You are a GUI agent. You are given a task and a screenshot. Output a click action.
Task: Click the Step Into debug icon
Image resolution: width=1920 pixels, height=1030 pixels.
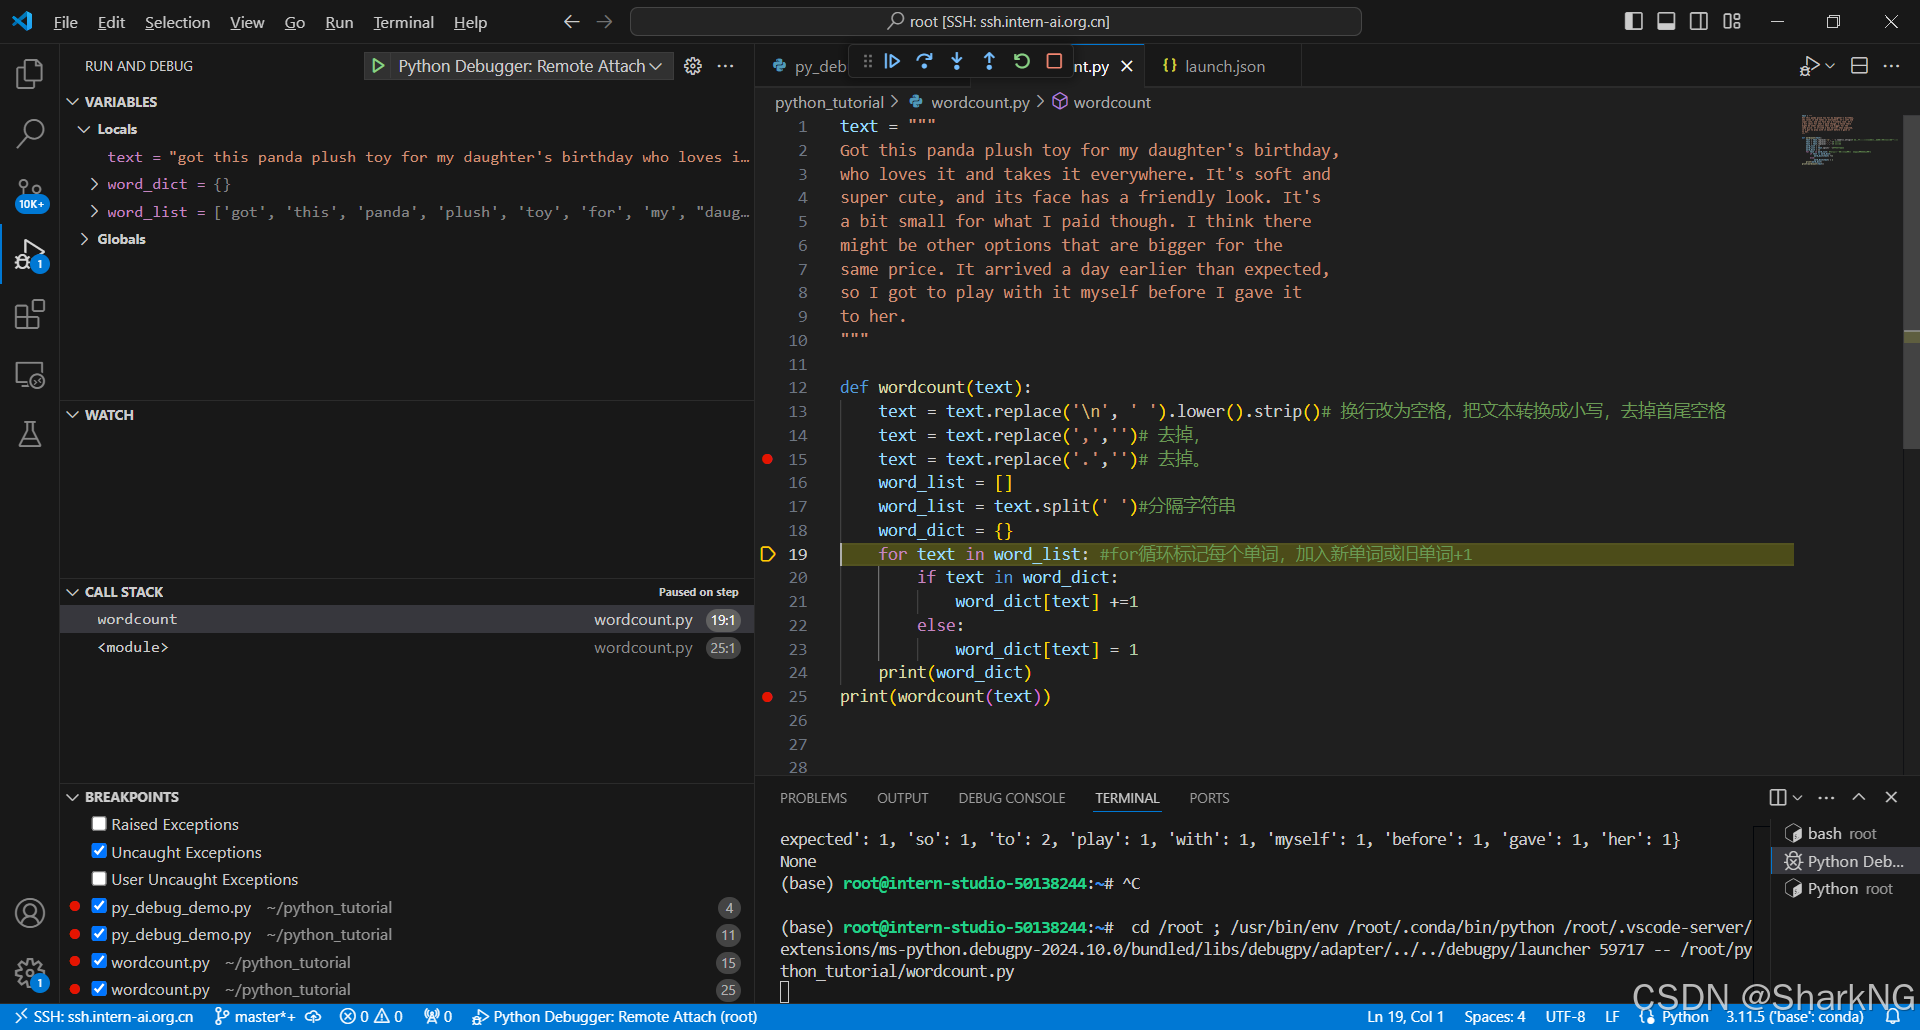(x=957, y=61)
